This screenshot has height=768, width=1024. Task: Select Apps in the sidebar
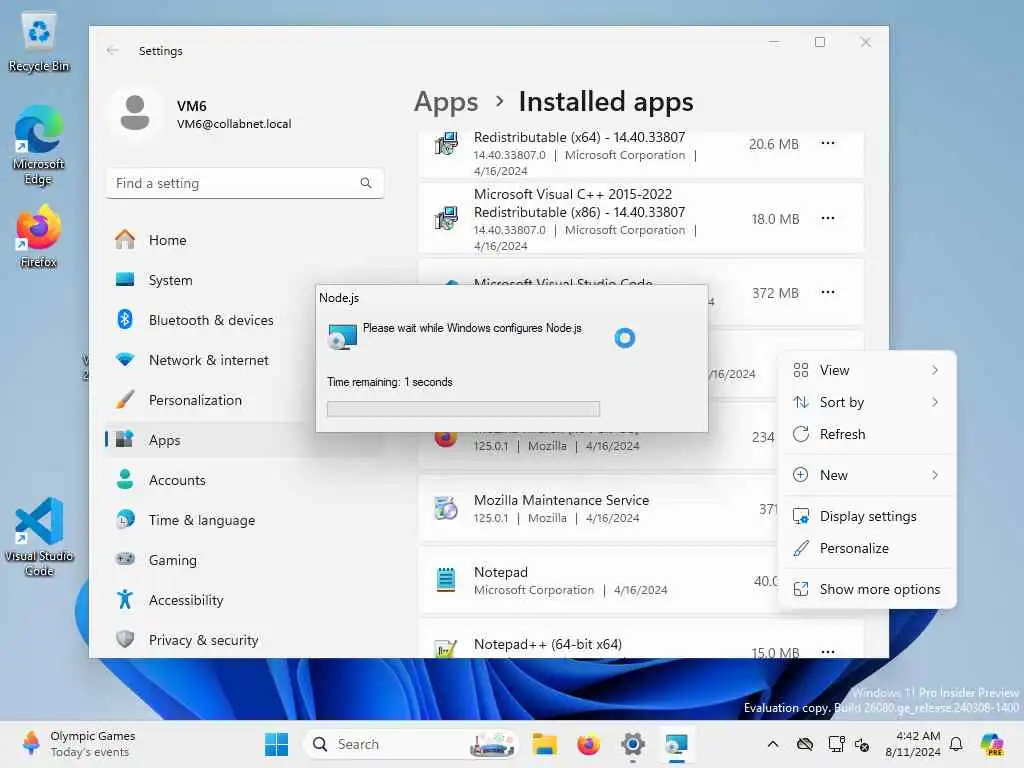coord(164,440)
